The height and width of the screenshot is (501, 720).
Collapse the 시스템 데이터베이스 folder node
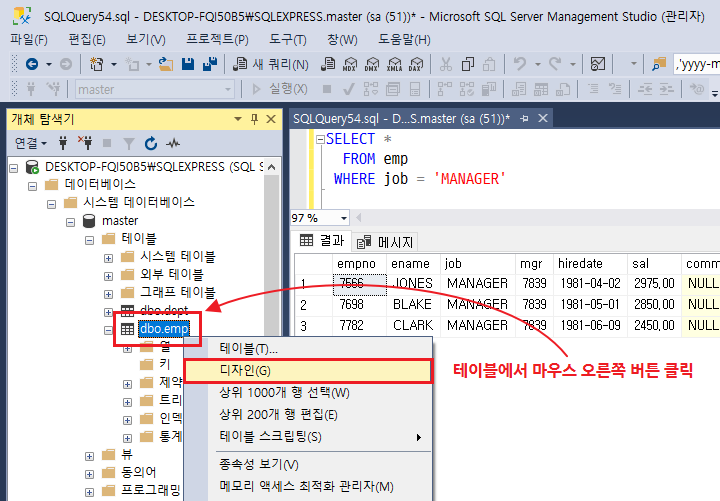tap(51, 204)
